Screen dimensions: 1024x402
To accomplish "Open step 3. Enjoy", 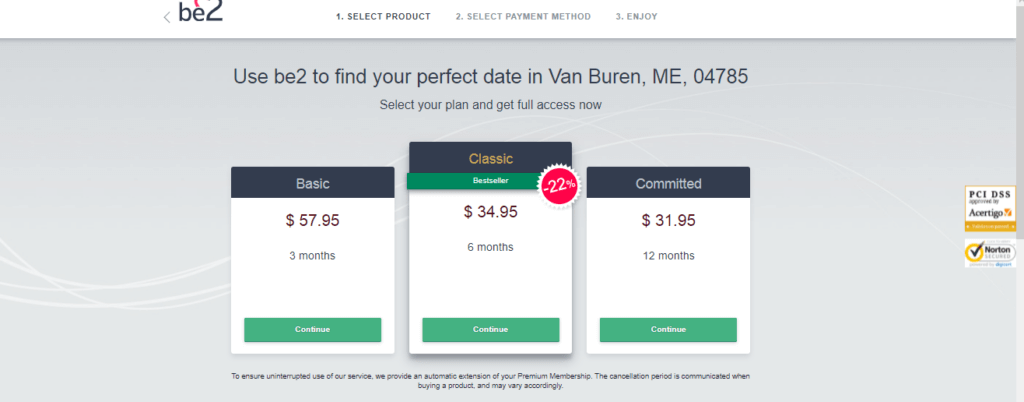I will coord(636,17).
